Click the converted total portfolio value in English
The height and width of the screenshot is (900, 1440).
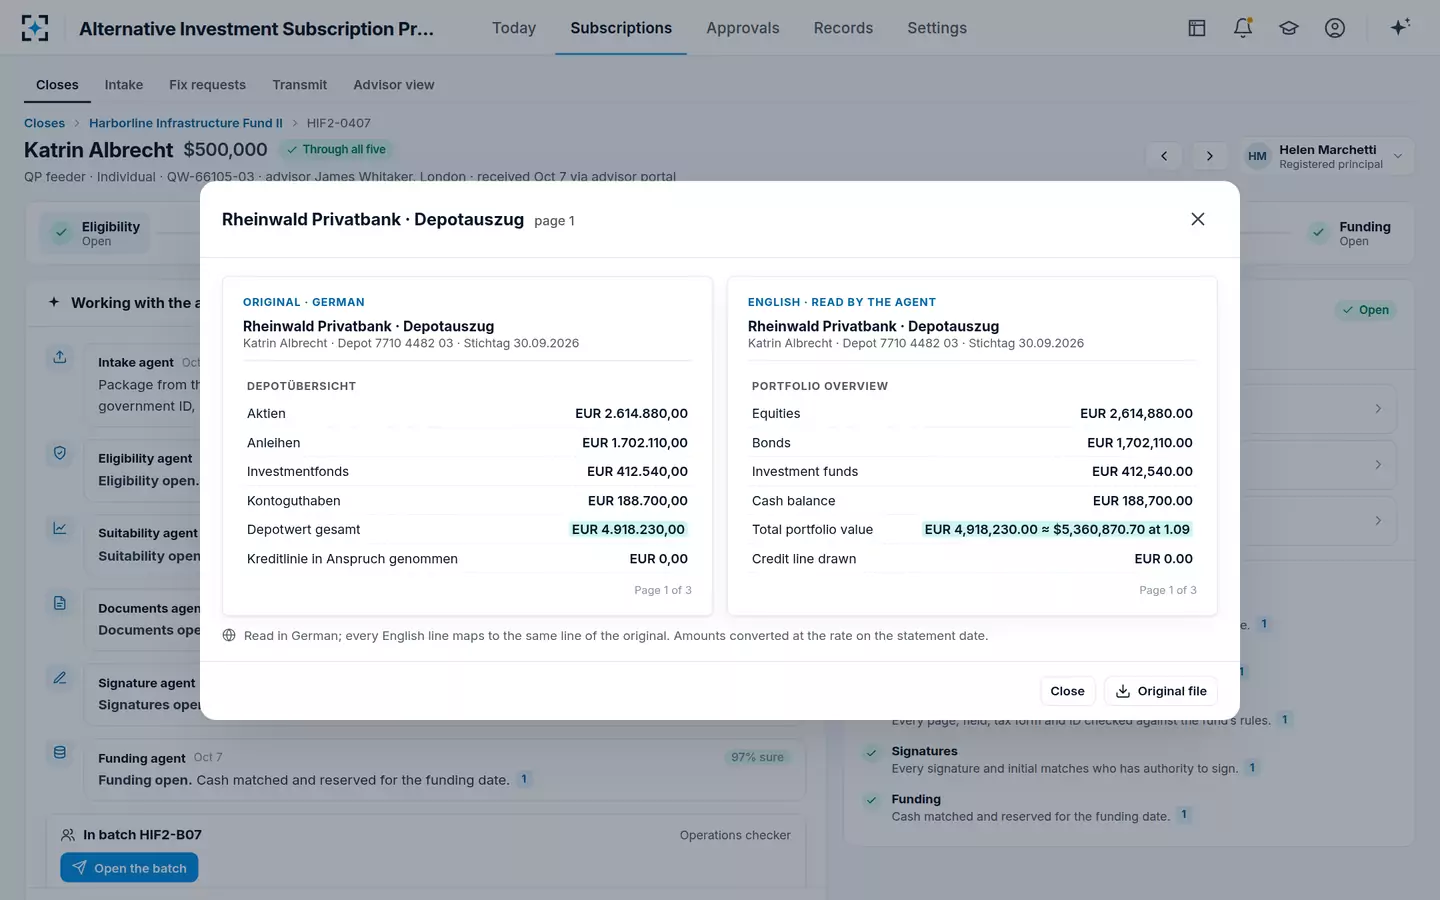1057,530
